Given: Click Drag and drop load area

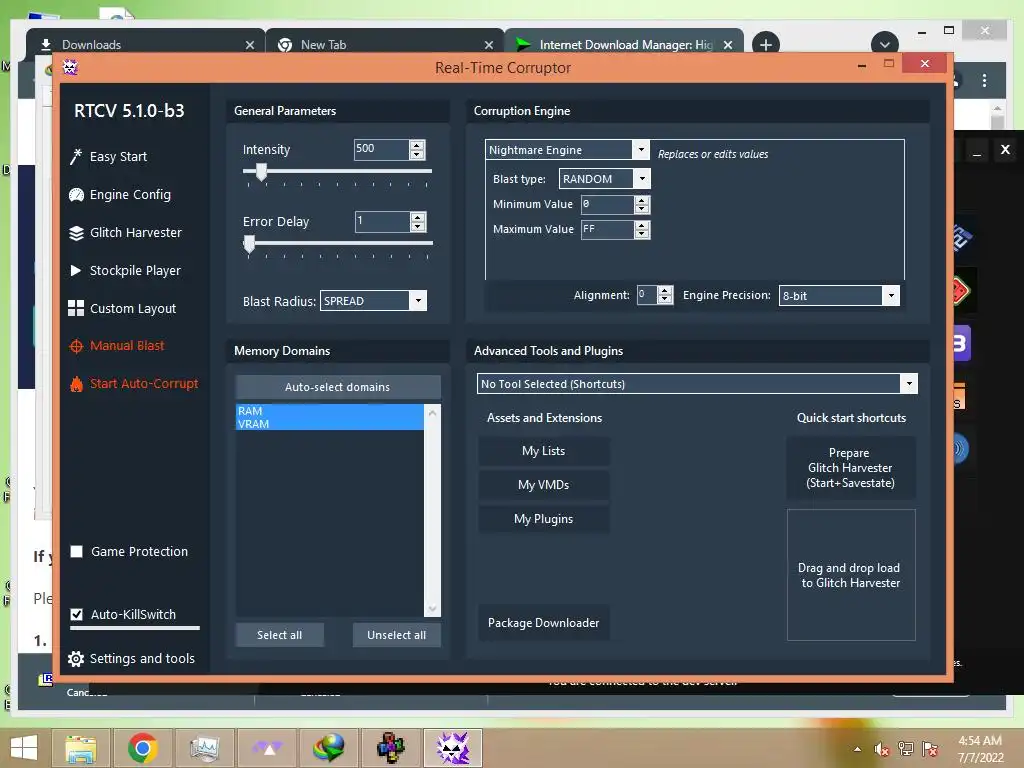Looking at the screenshot, I should pyautogui.click(x=851, y=575).
